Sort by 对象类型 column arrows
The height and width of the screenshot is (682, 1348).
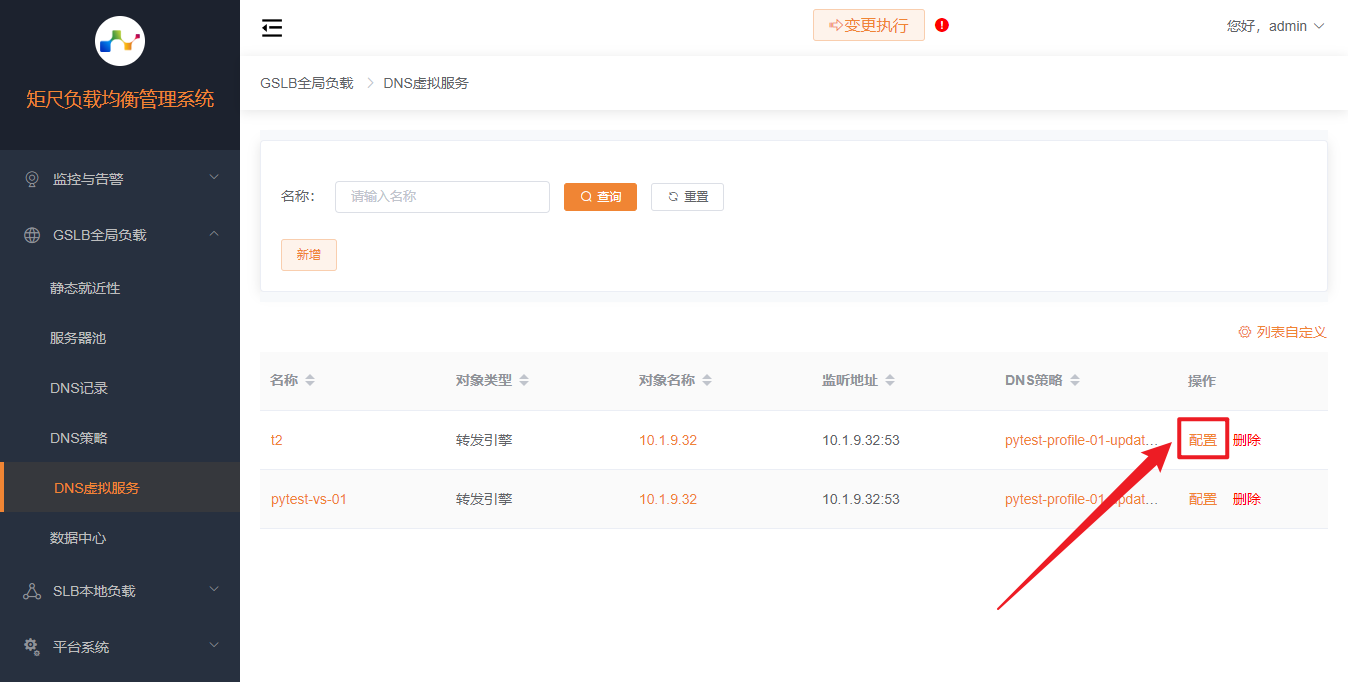pyautogui.click(x=524, y=381)
